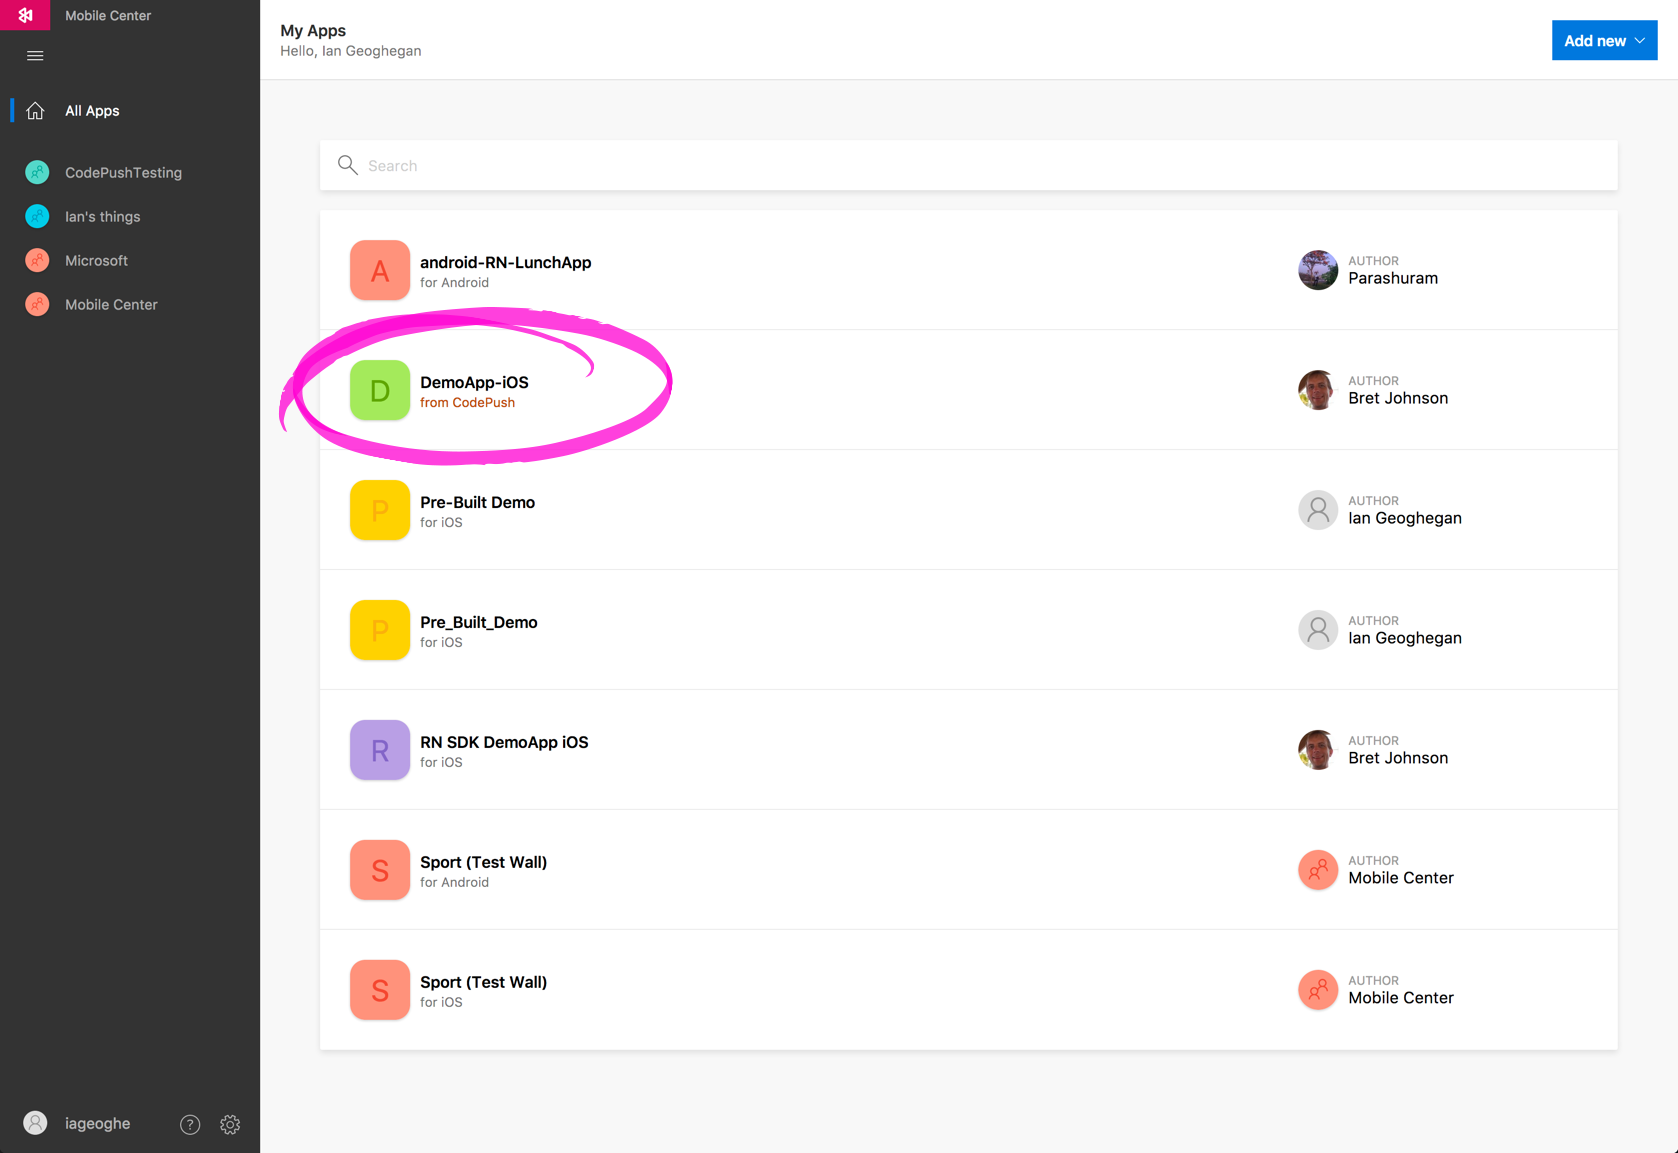This screenshot has height=1153, width=1678.
Task: Open the Microsoft organization icon
Action: click(37, 261)
